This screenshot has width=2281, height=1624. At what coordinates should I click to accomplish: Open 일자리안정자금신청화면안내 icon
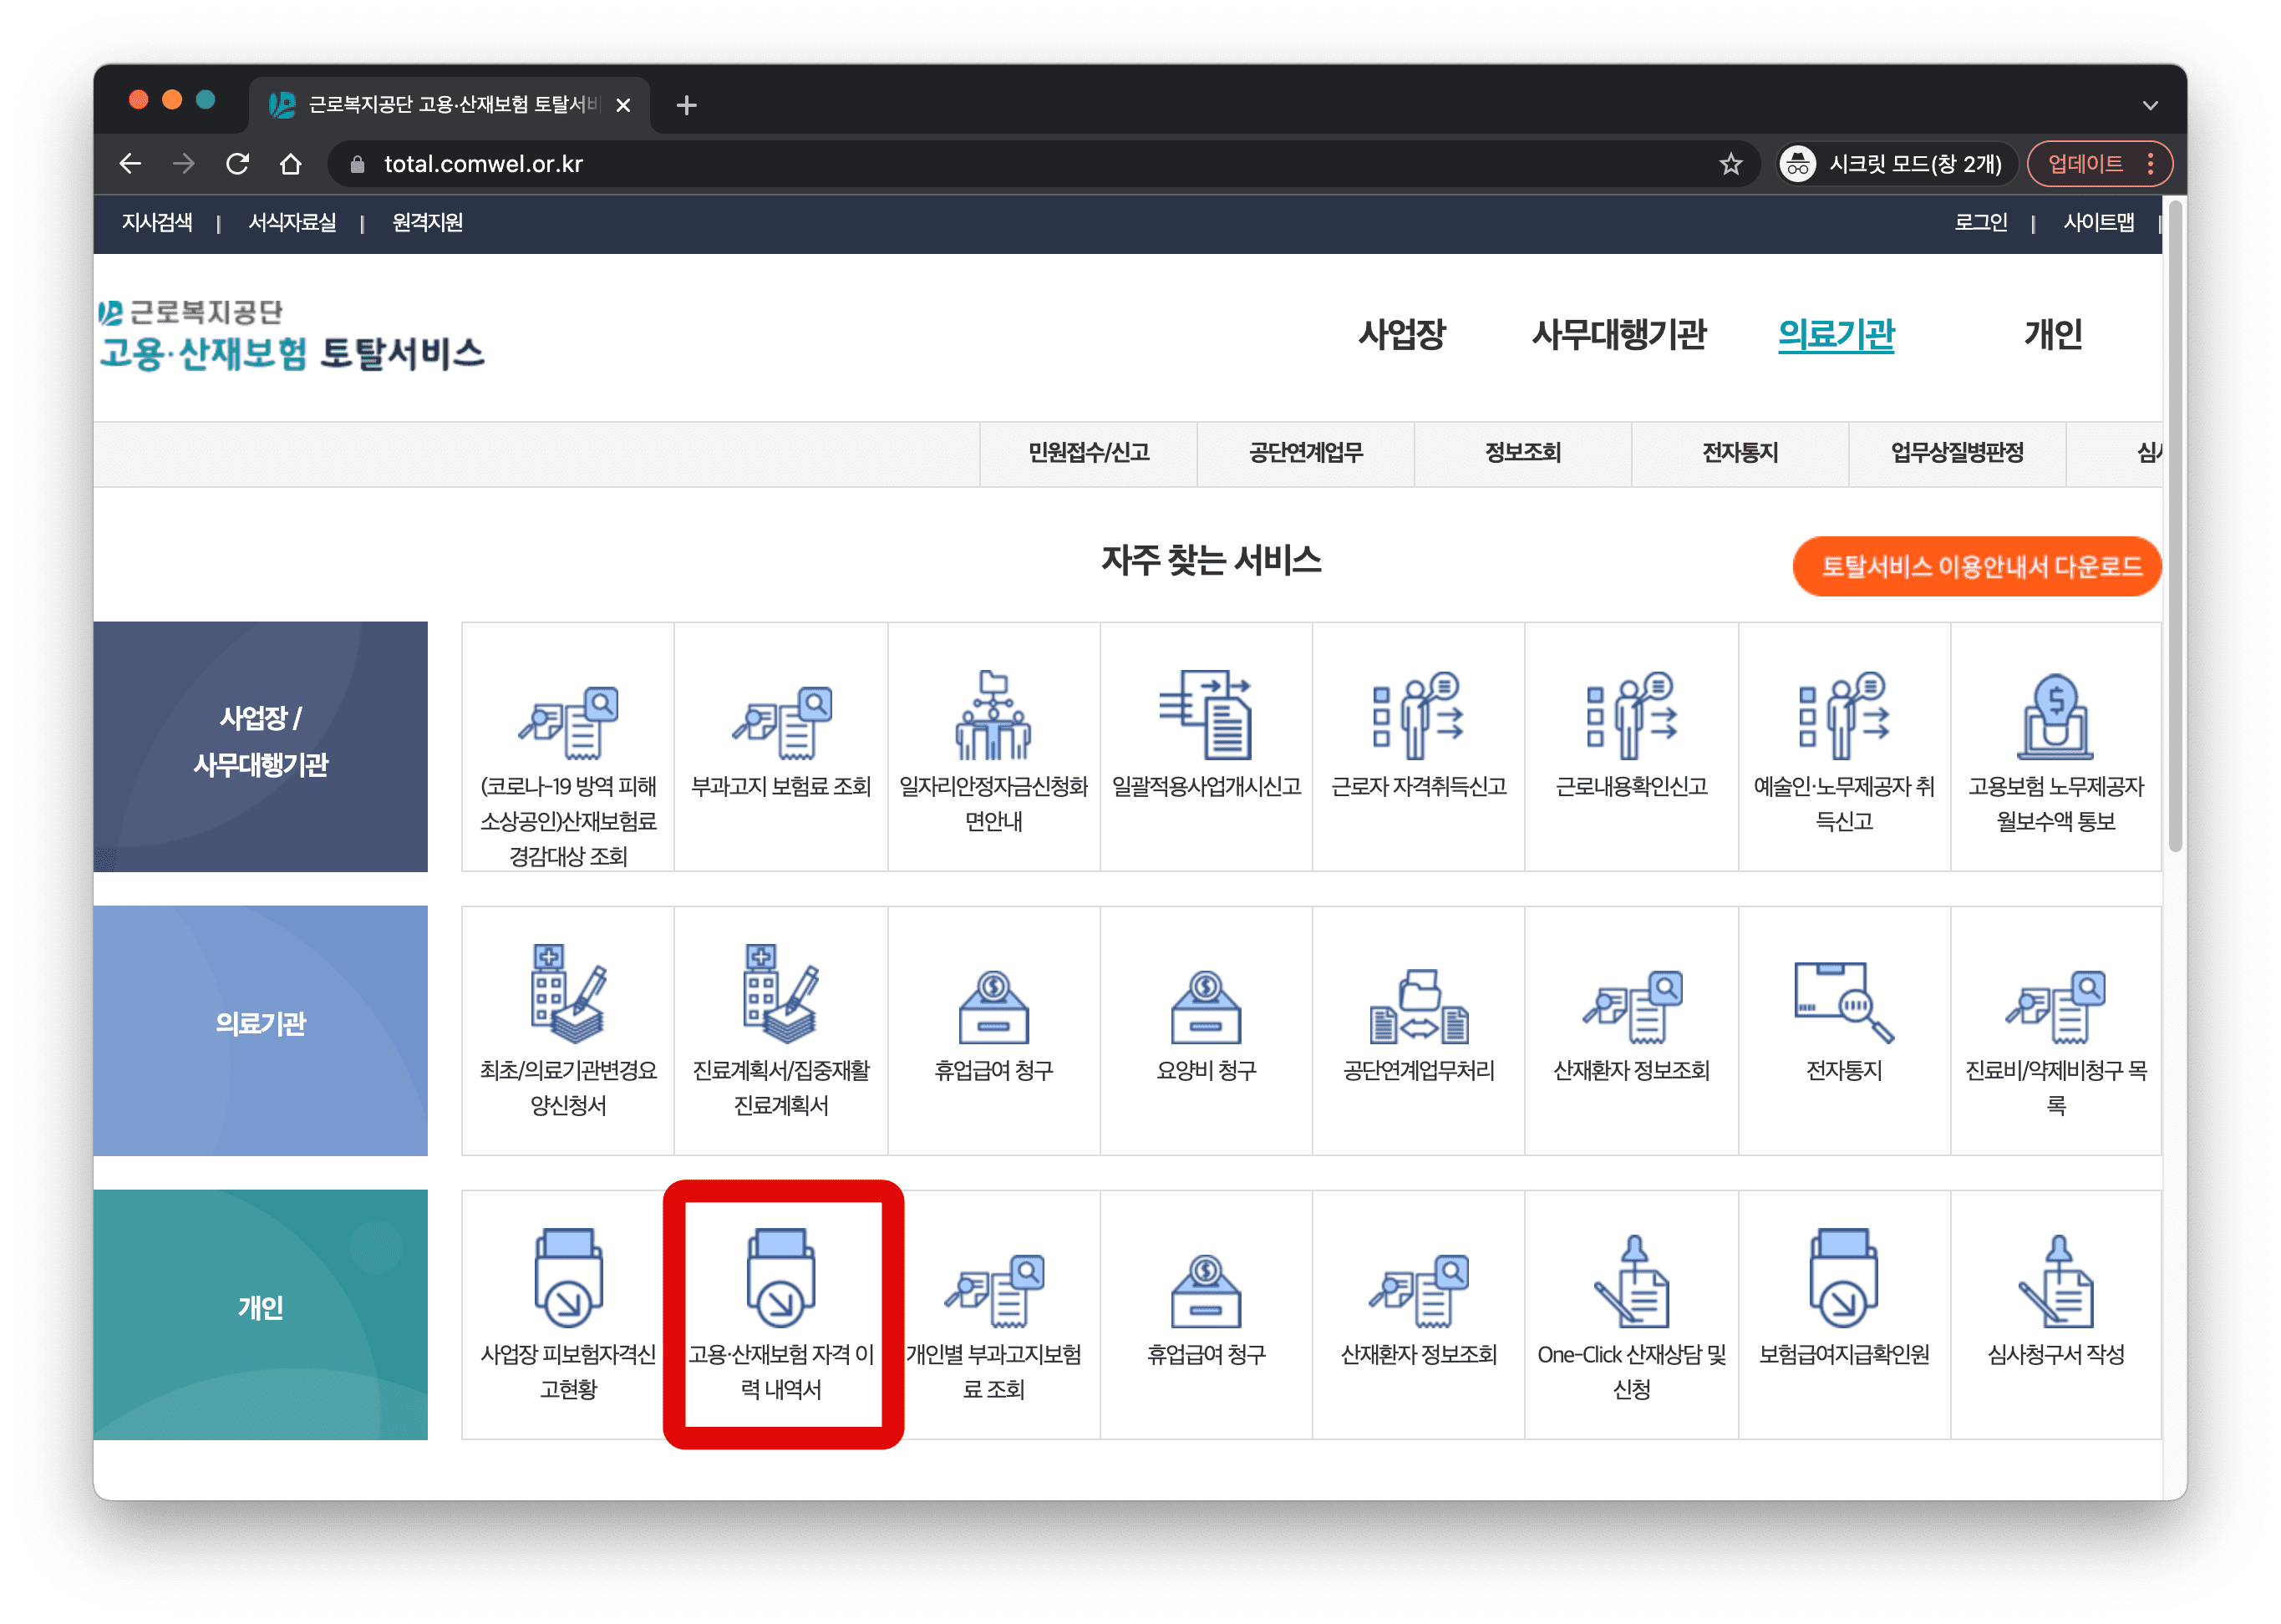tap(993, 716)
